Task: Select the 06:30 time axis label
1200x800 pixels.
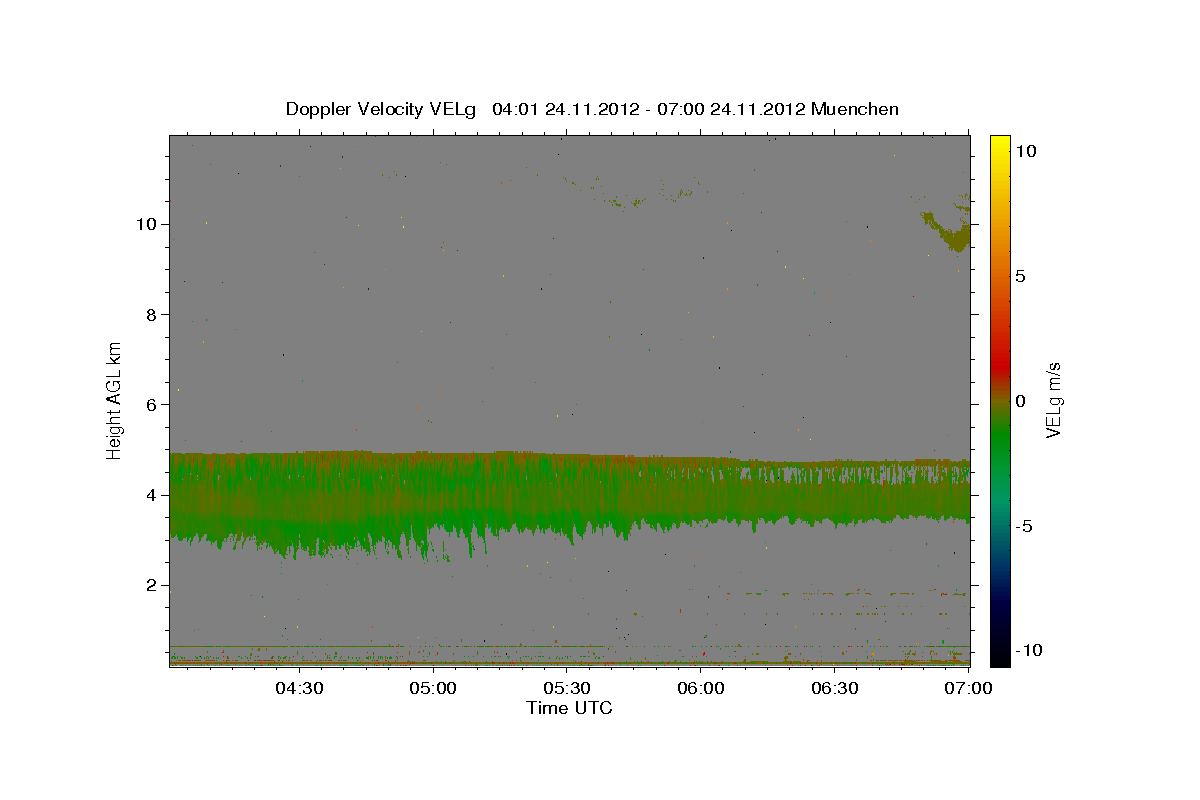Action: (x=835, y=688)
